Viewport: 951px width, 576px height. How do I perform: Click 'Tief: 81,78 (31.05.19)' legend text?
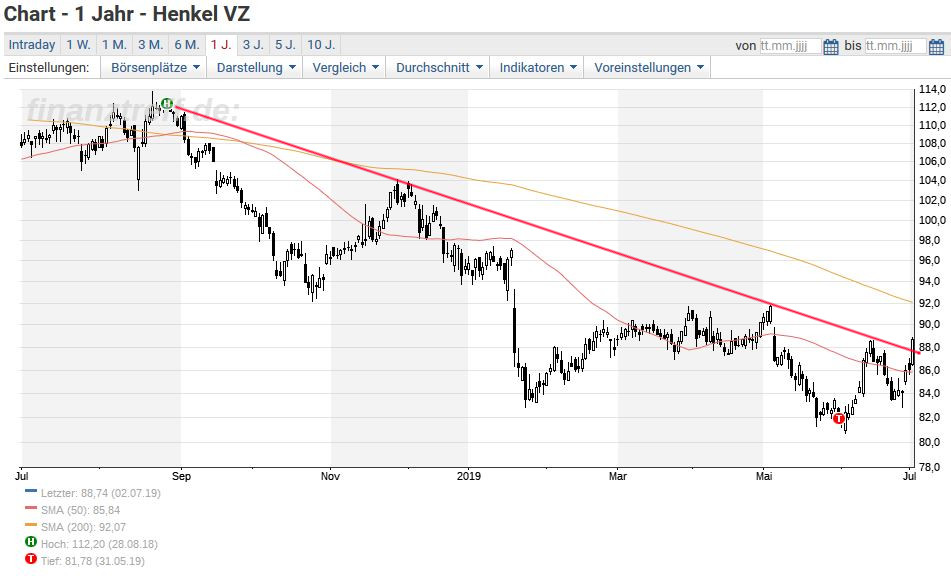[x=93, y=561]
